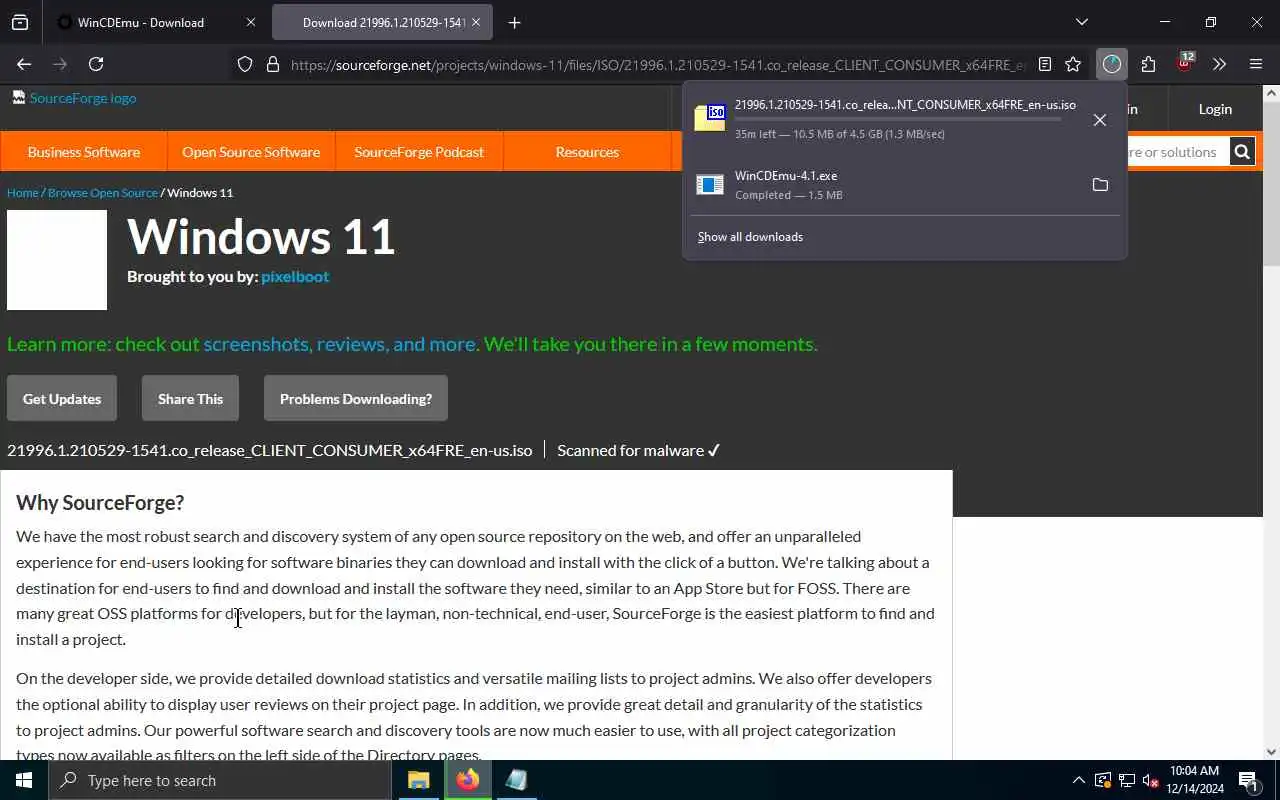Open uBlock Origin extension icon
The image size is (1280, 800).
tap(1184, 63)
